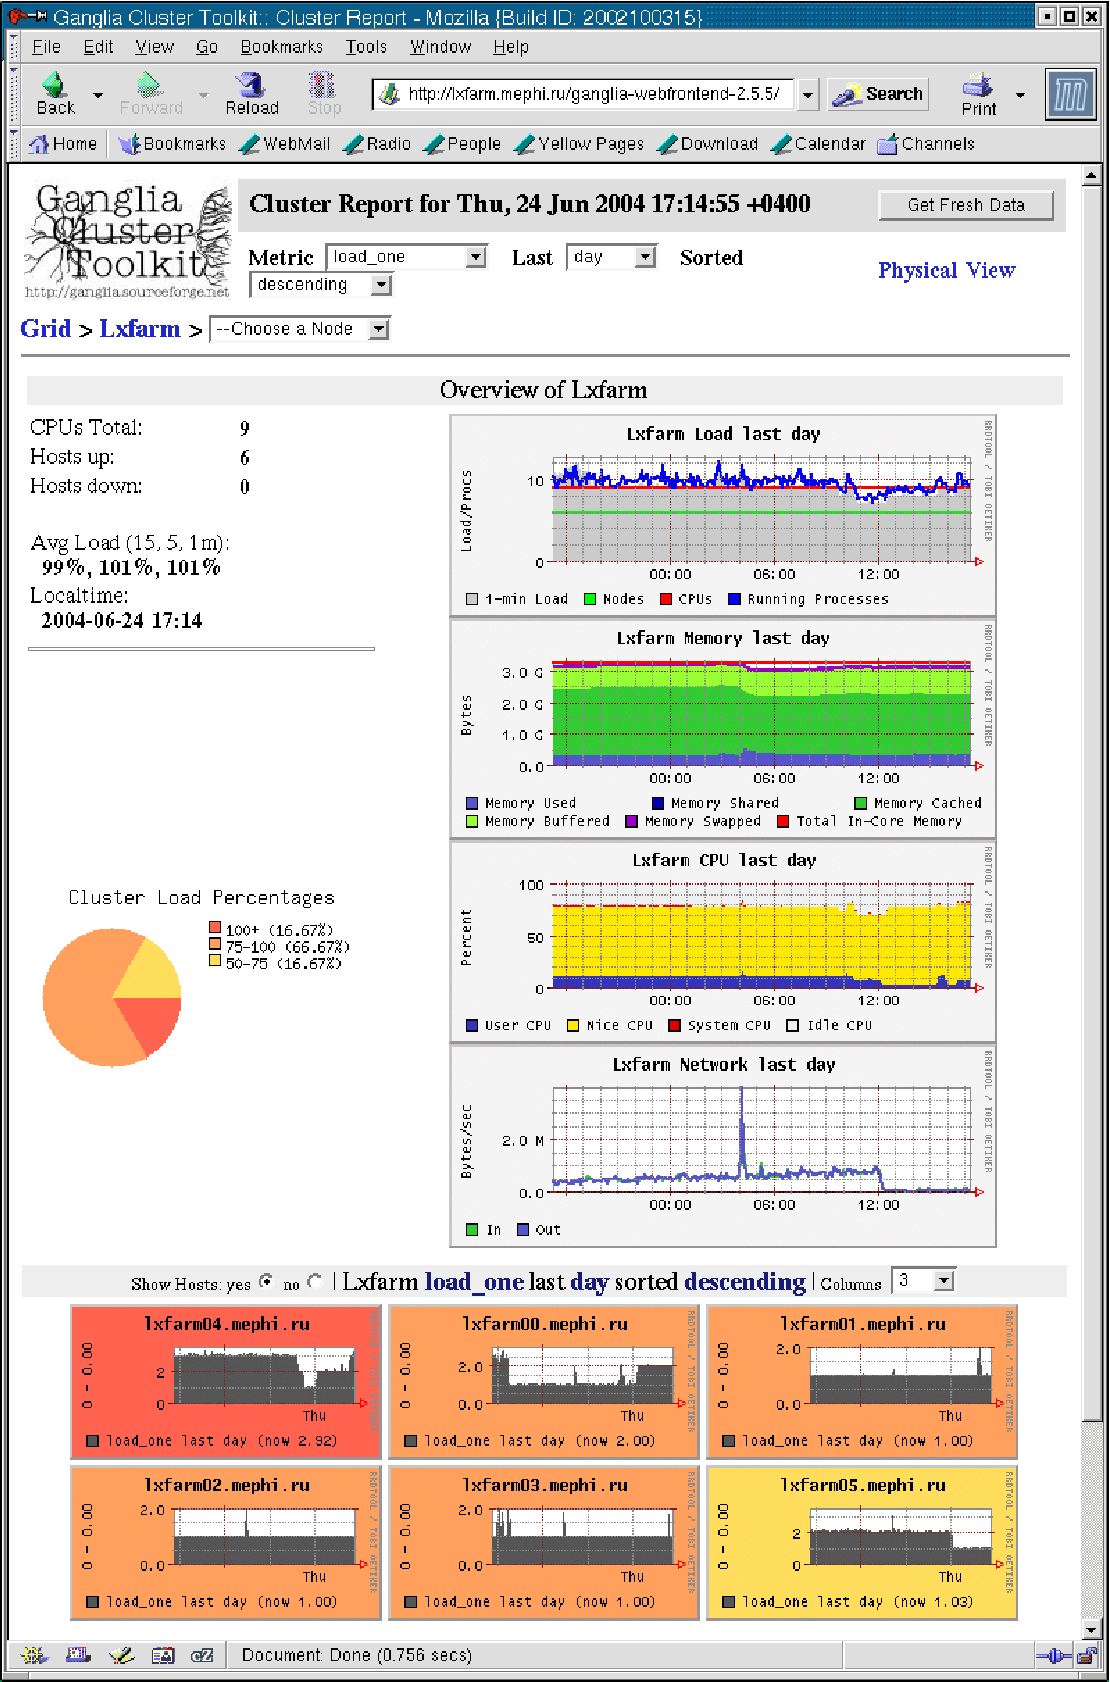Follow the Grid breadcrumb link
This screenshot has height=1682, width=1110.
[x=46, y=329]
